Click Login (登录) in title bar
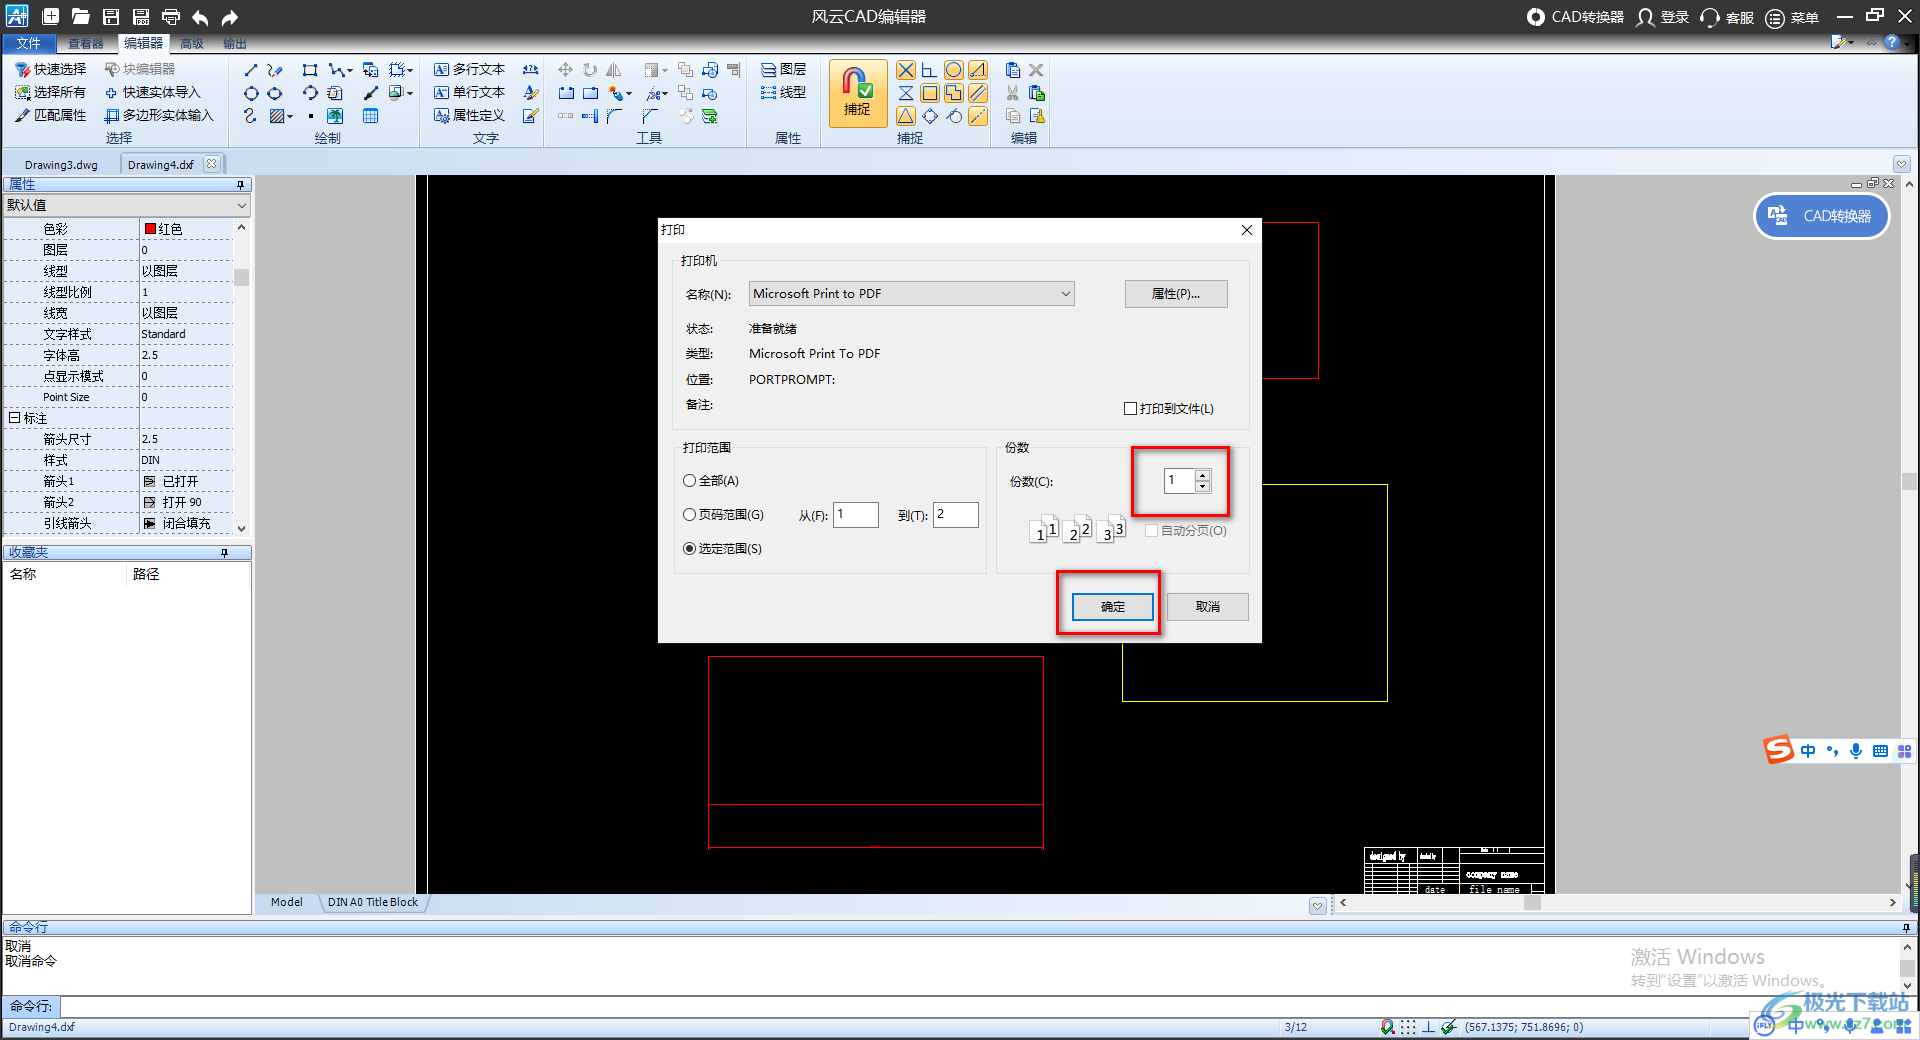Viewport: 1920px width, 1040px height. pos(1663,17)
